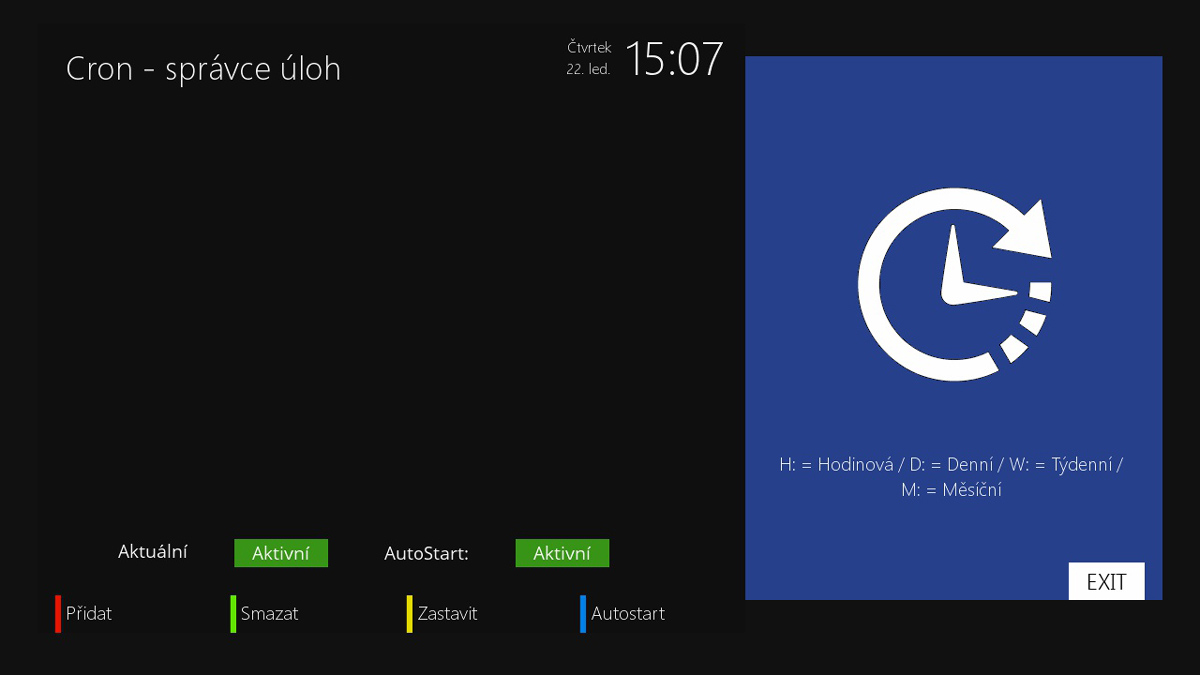Screen dimensions: 1200x675
Task: Select the Autostart button label
Action: click(x=628, y=614)
